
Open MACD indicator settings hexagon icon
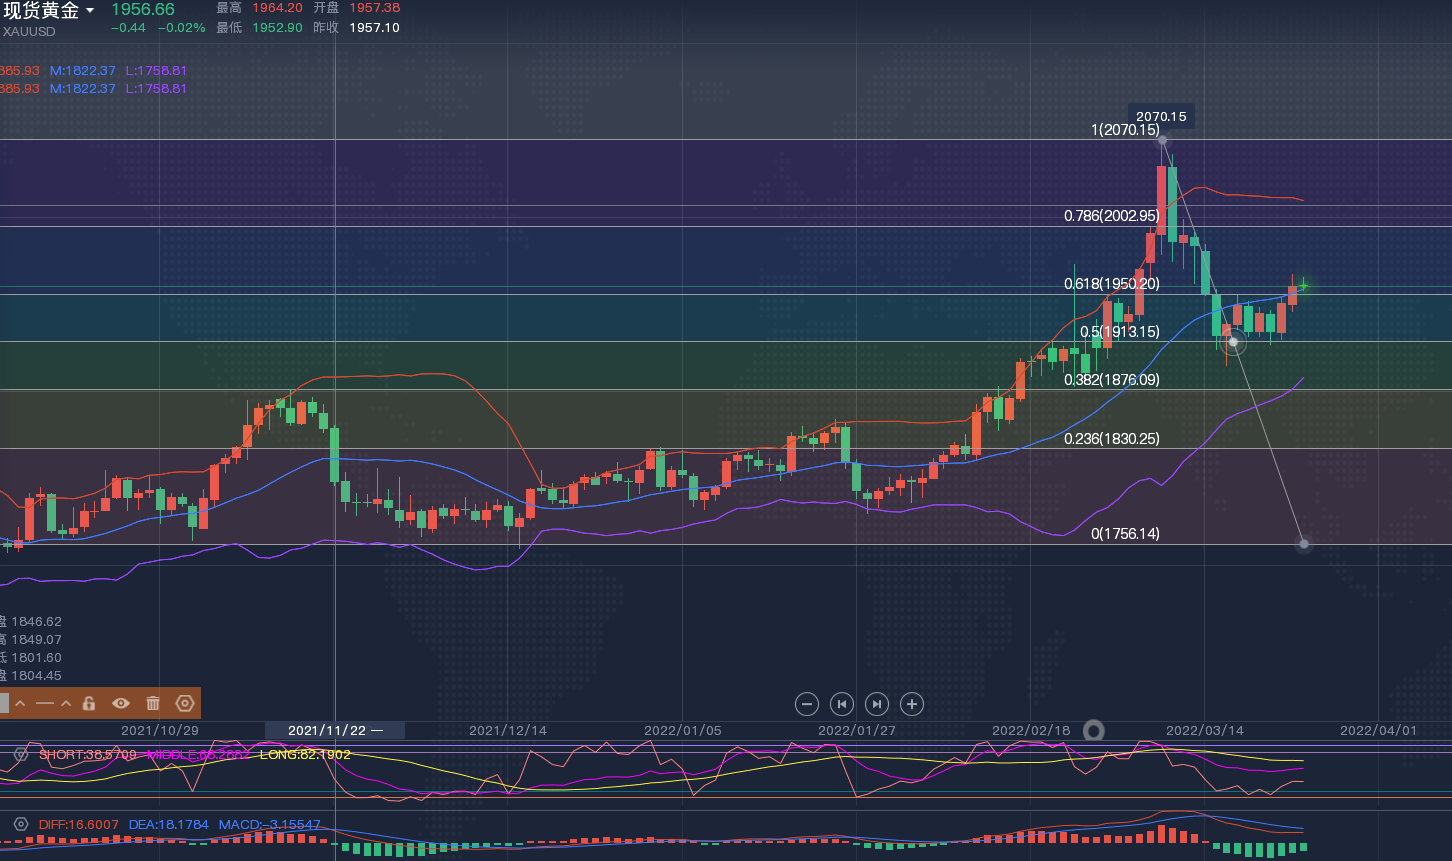point(20,824)
